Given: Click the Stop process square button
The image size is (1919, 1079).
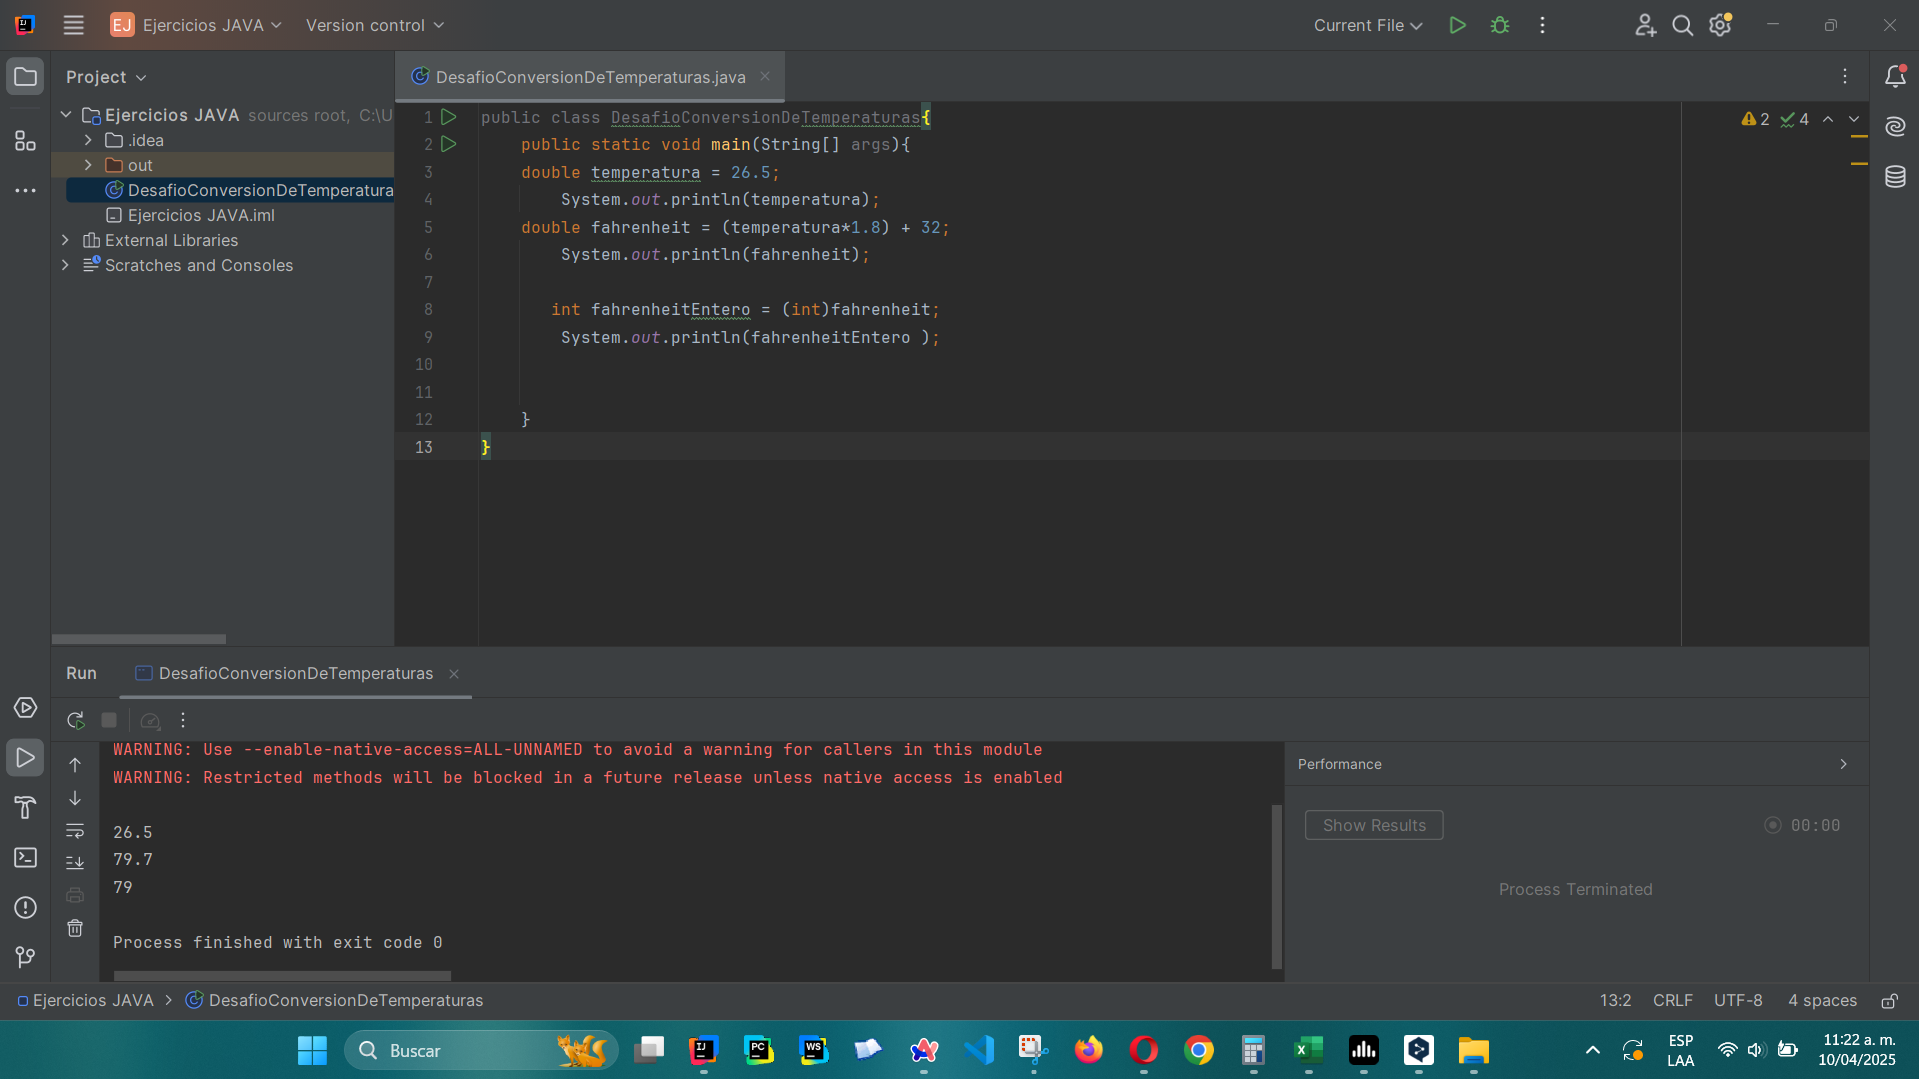Looking at the screenshot, I should tap(109, 720).
